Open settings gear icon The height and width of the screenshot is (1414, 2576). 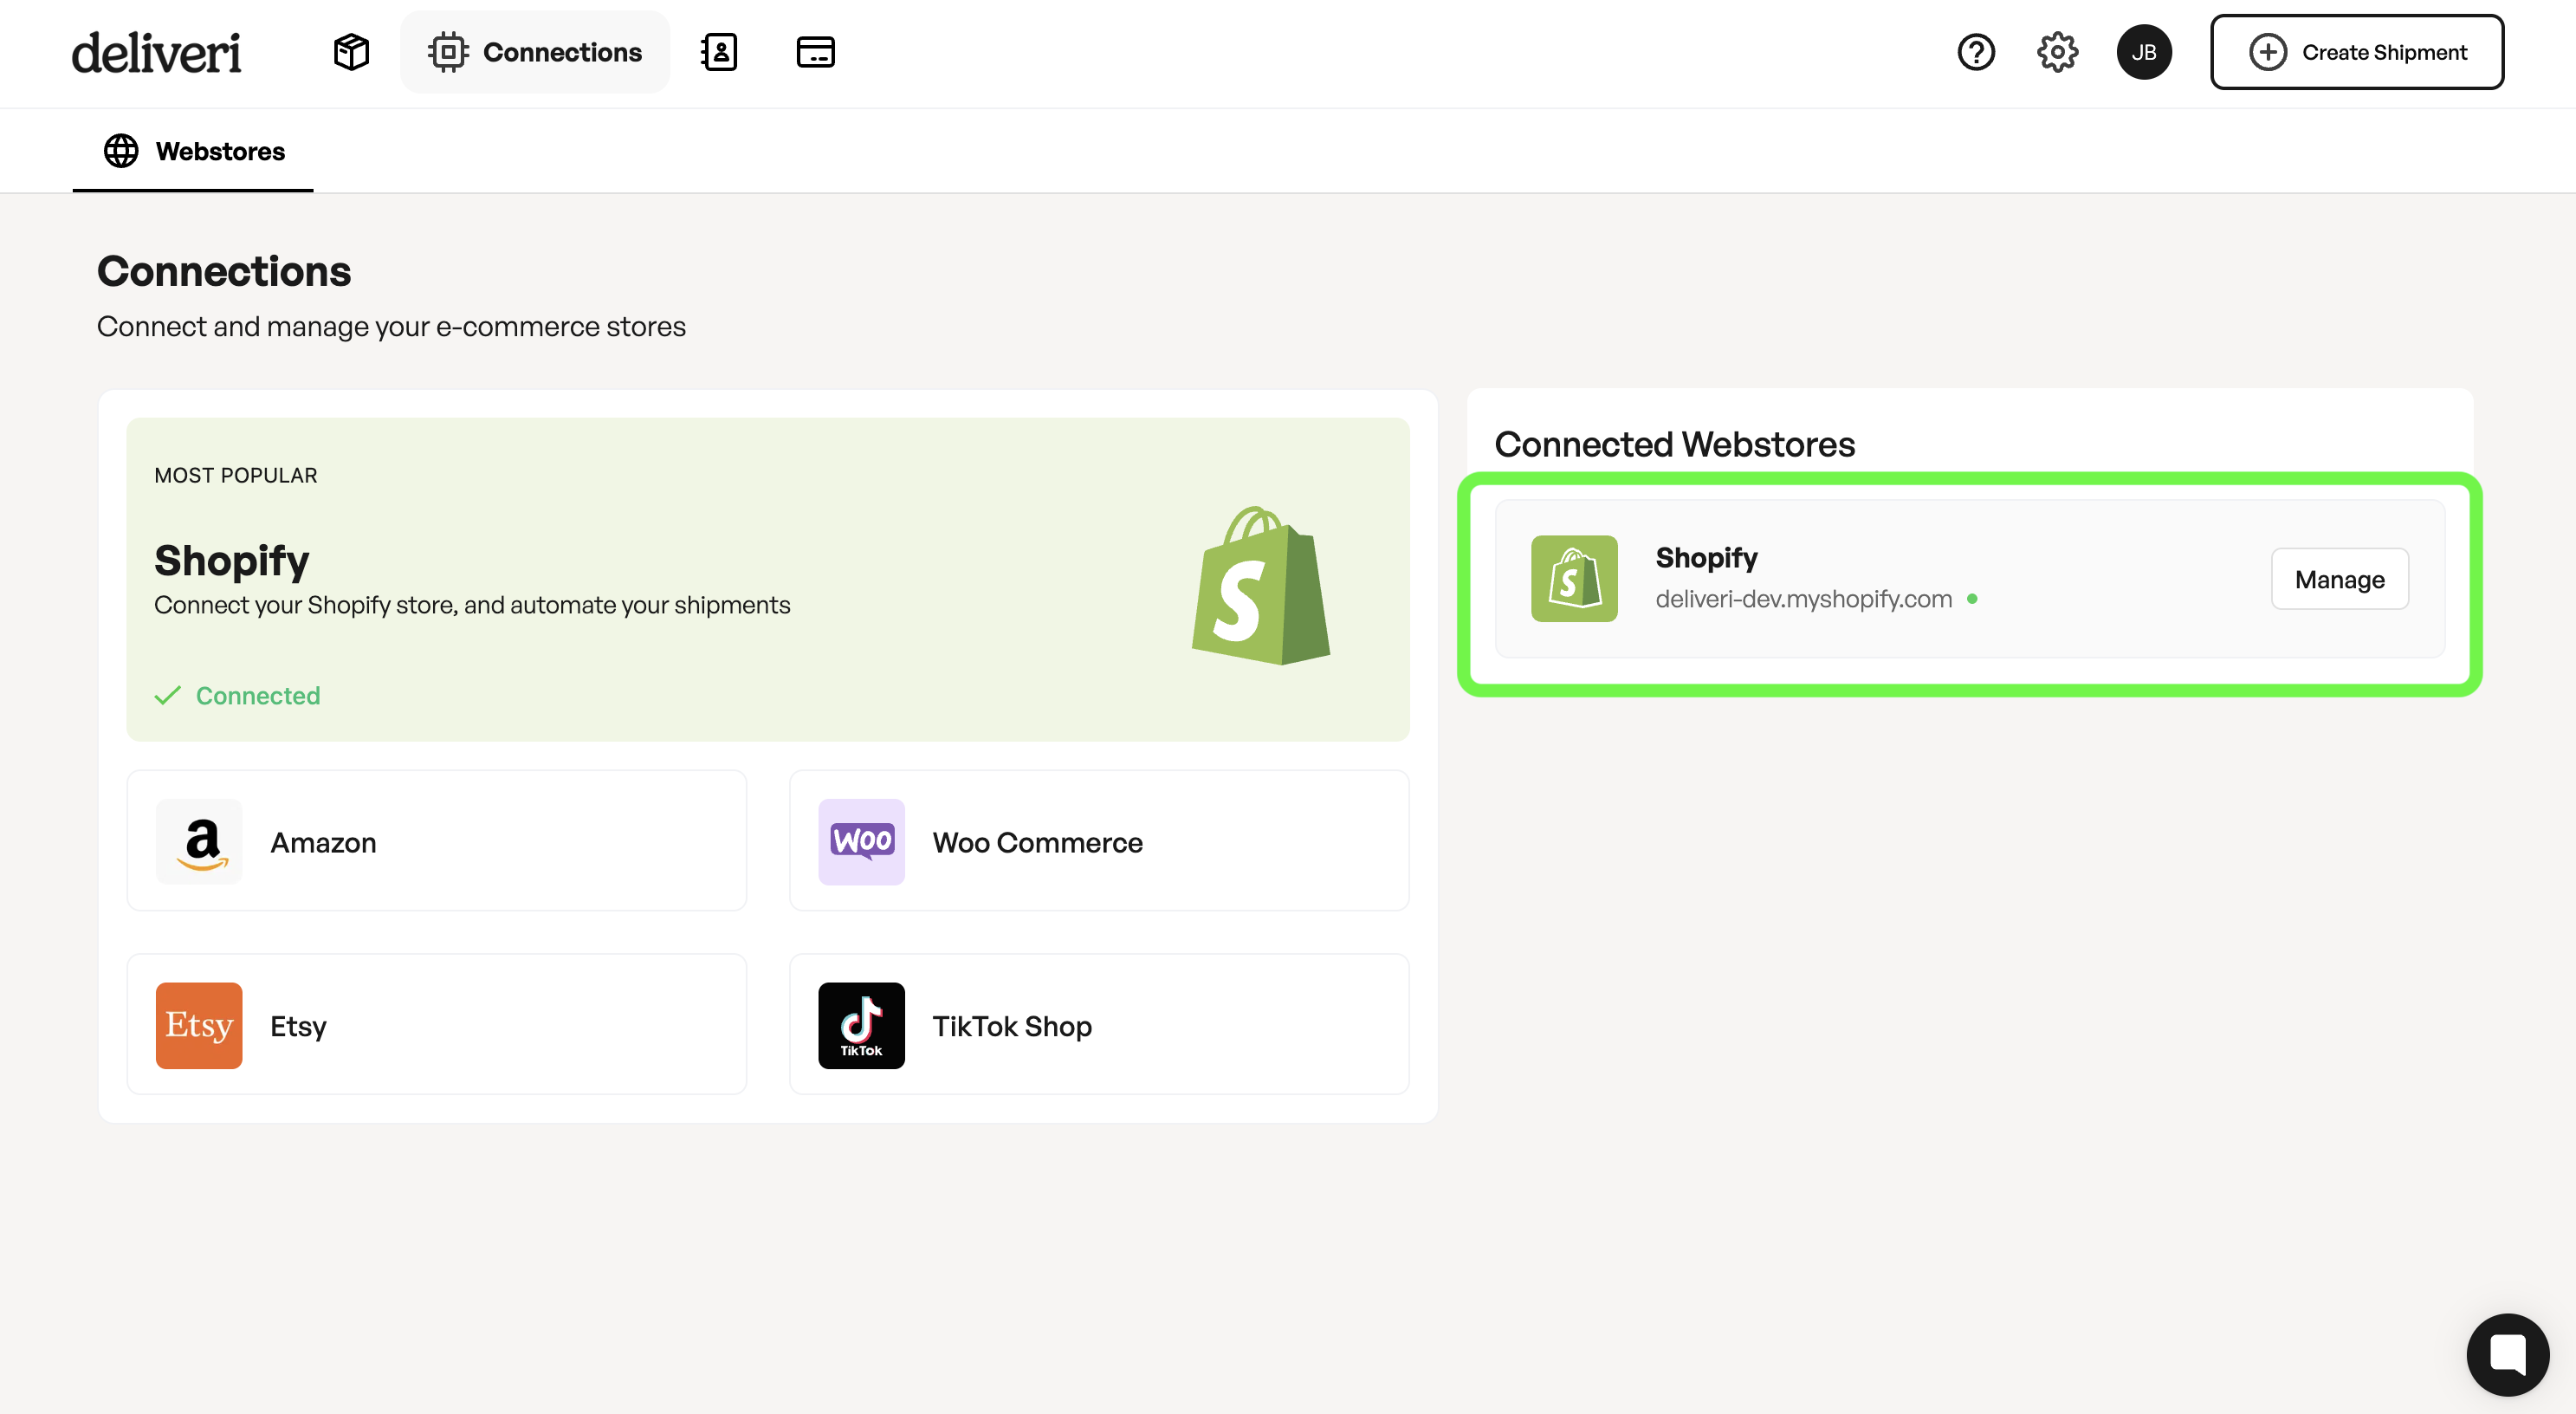pos(2057,52)
